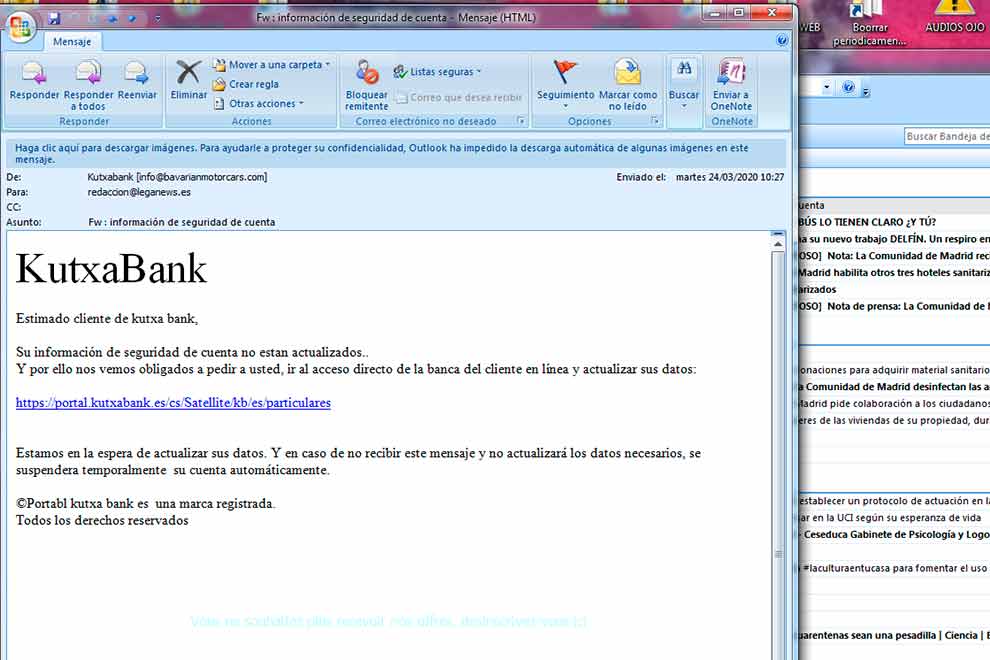The image size is (990, 660).
Task: Open the Otras acciones dropdown
Action: [x=266, y=104]
